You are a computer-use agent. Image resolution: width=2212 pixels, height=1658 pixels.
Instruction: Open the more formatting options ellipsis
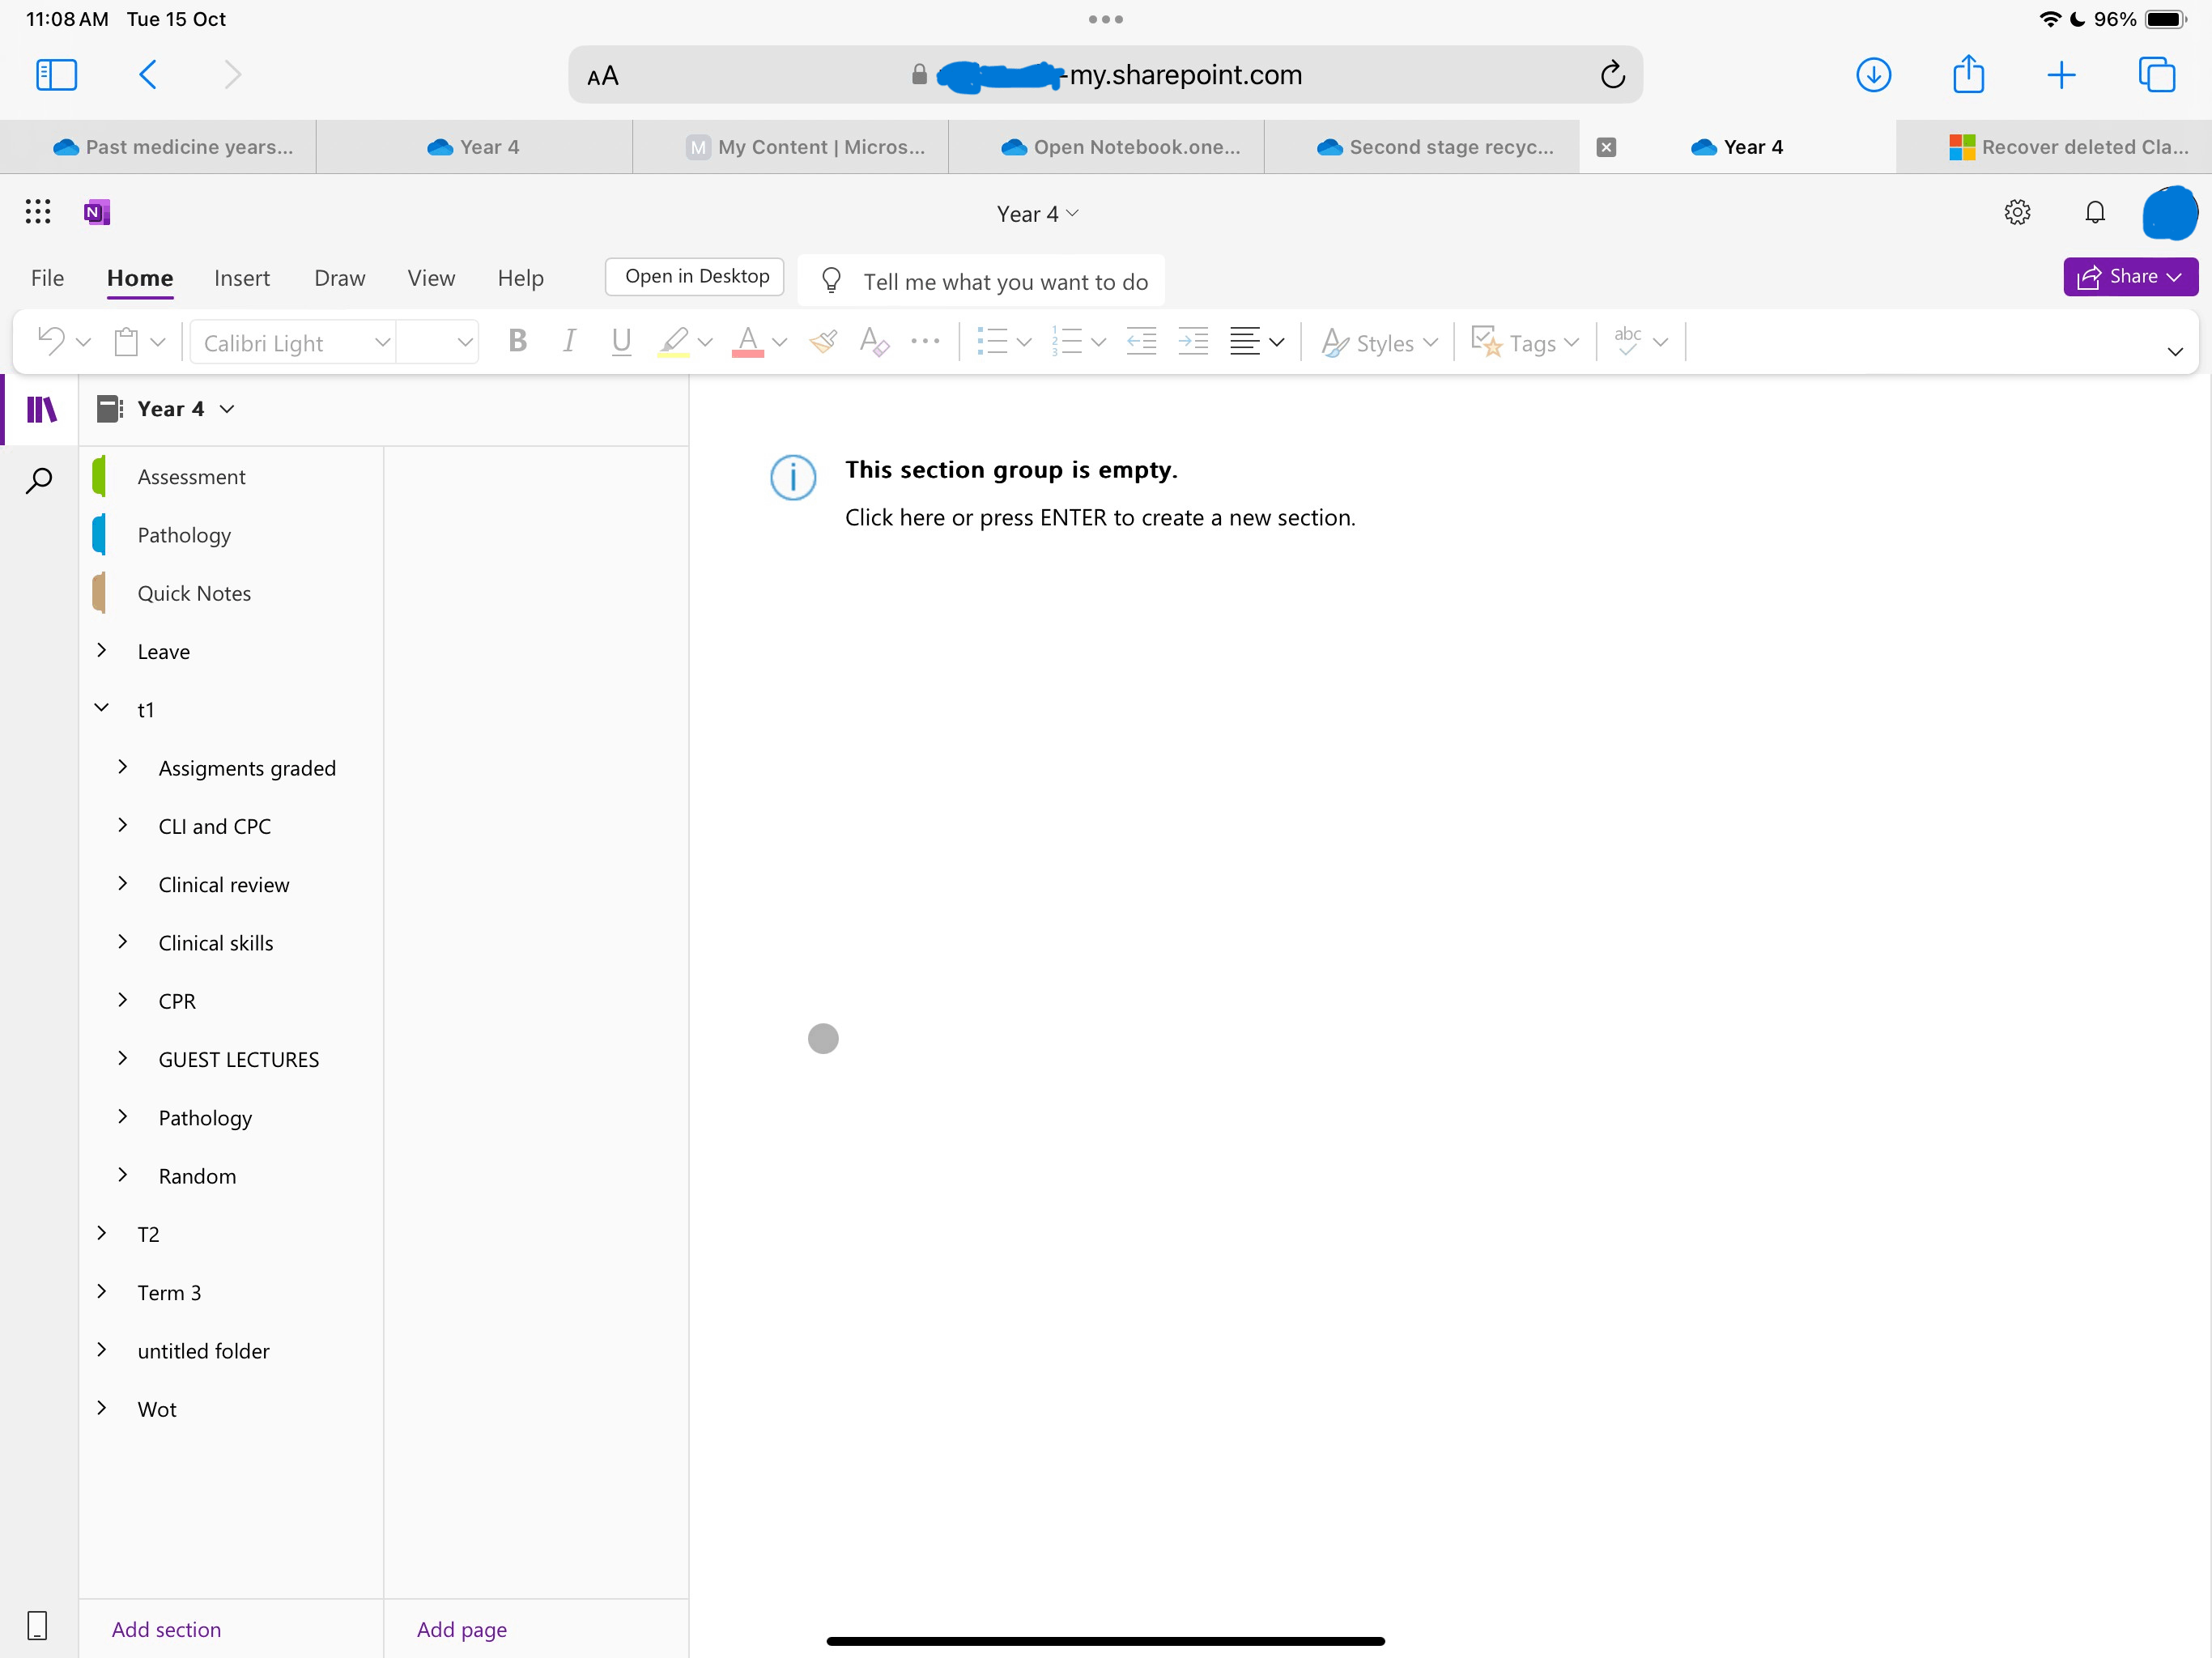coord(926,342)
